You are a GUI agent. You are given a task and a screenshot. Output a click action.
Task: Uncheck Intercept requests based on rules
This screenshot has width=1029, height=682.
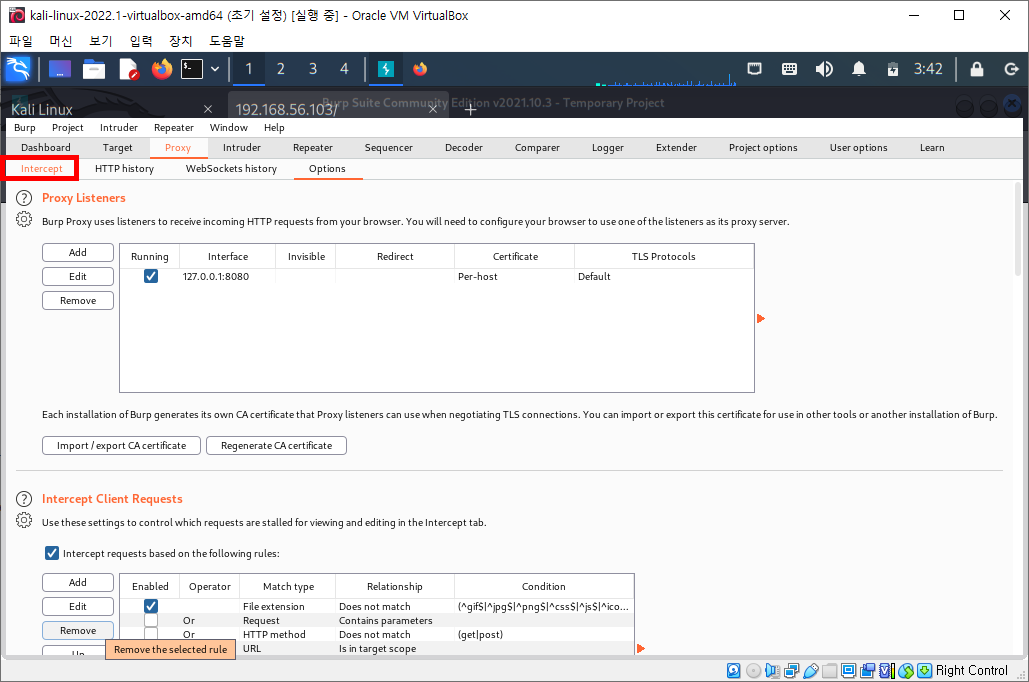pyautogui.click(x=52, y=553)
